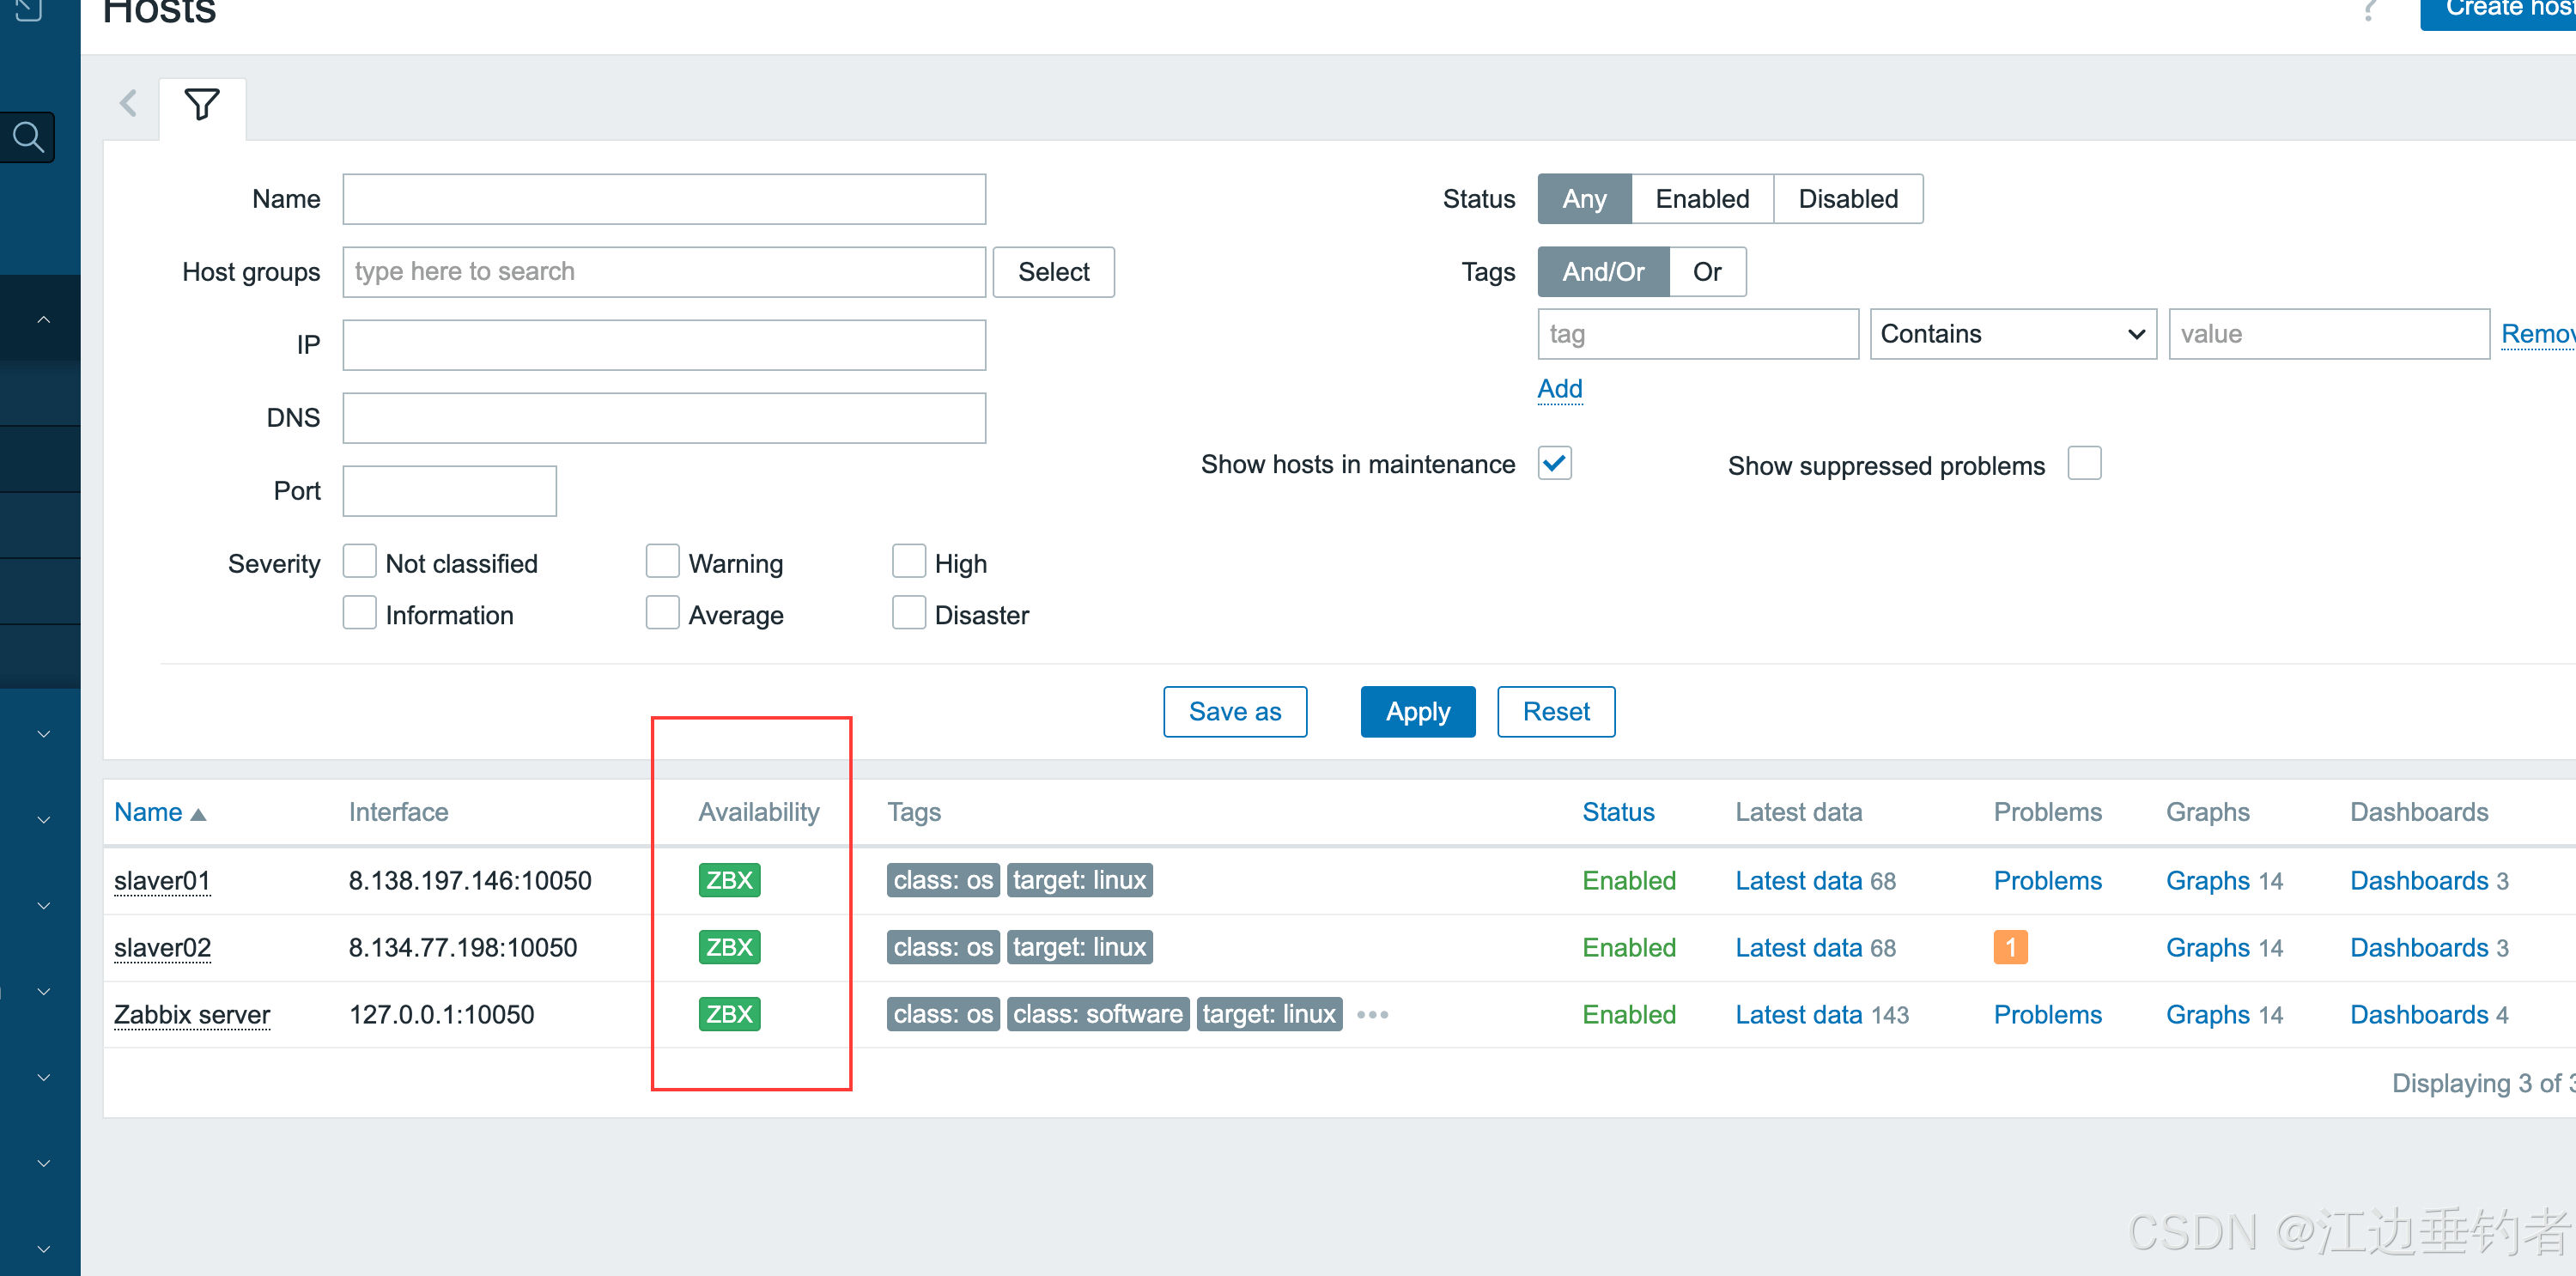Viewport: 2576px width, 1276px height.
Task: Click ZBX availability badge for Zabbix server
Action: coord(728,1014)
